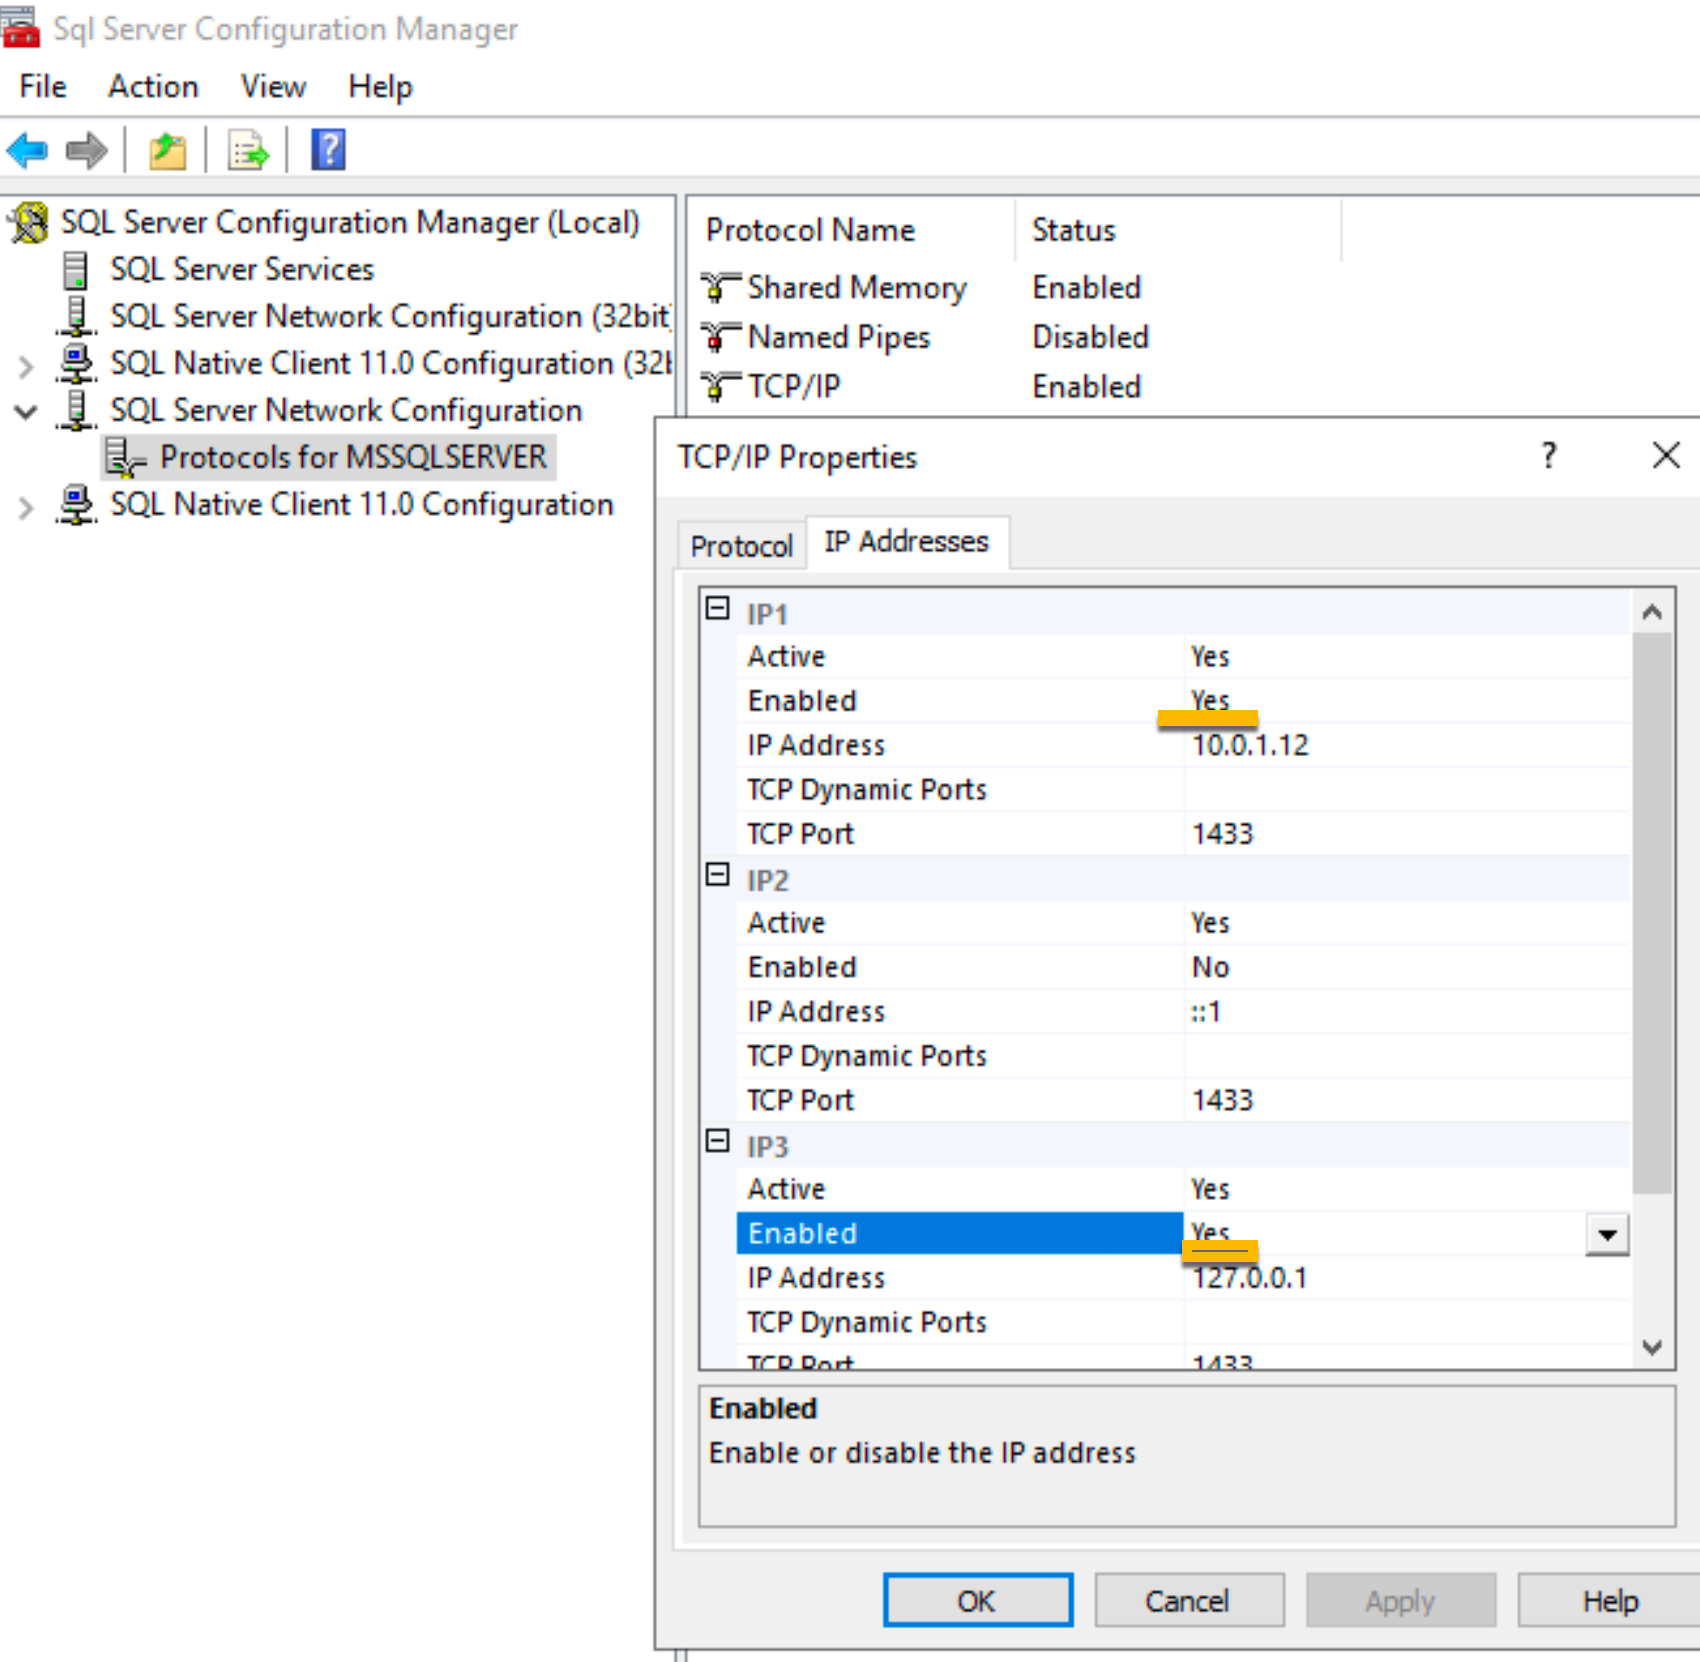Click the SQL Native Client 11.0 Configuration (32bit) icon
The height and width of the screenshot is (1662, 1700).
76,363
